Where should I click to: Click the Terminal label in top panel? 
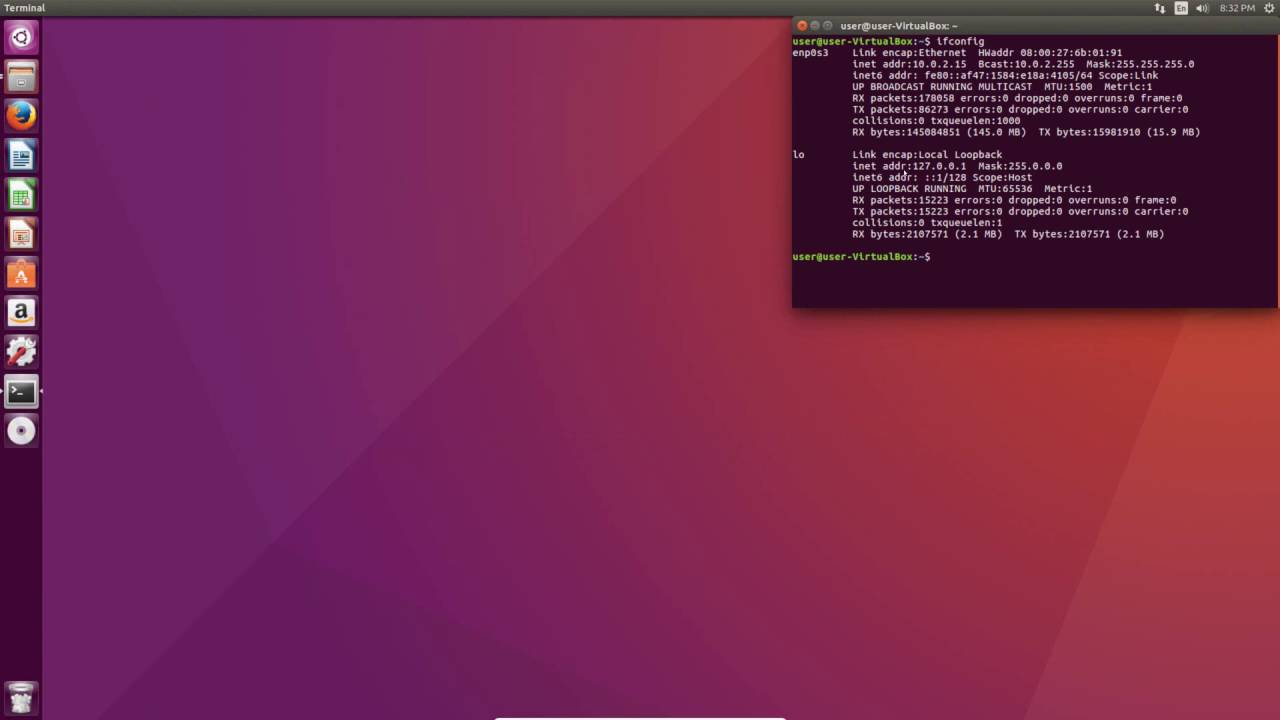pos(25,8)
